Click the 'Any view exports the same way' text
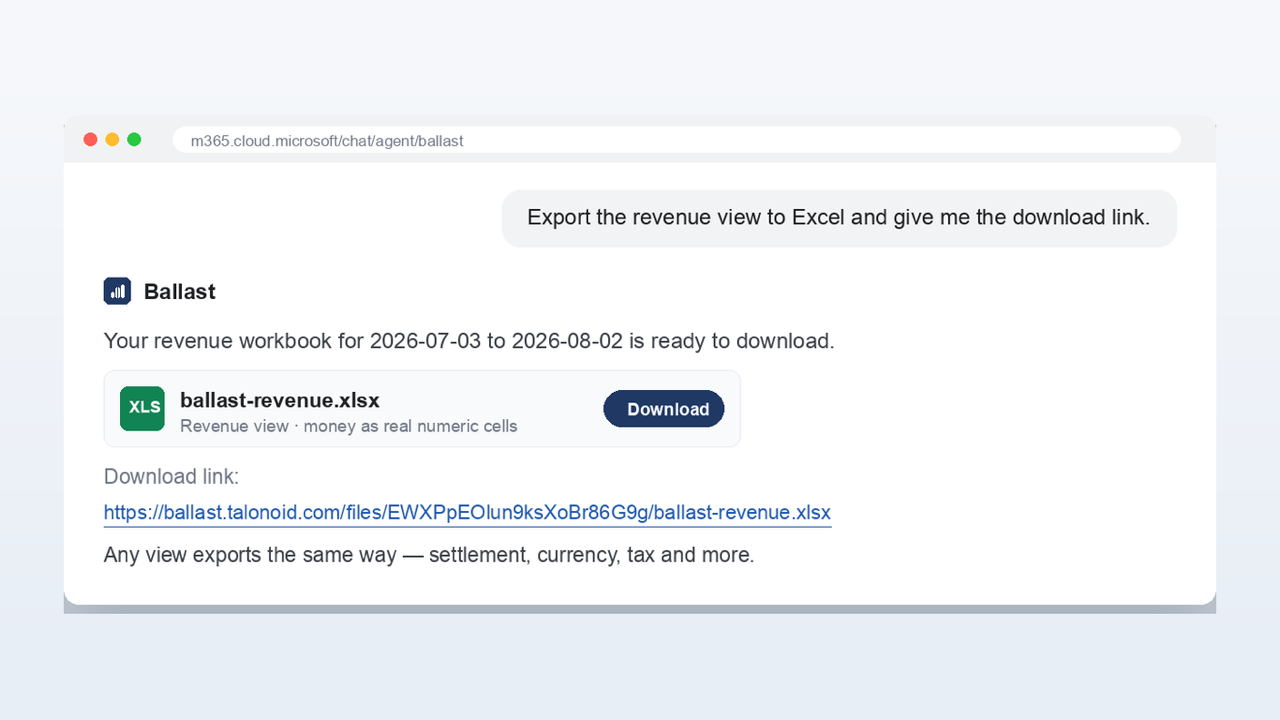This screenshot has height=720, width=1280. (429, 555)
